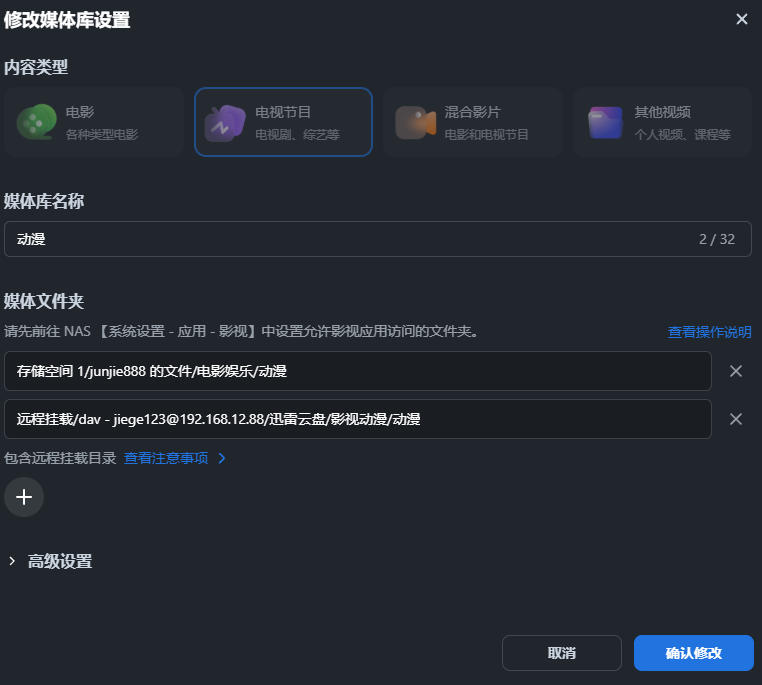
Task: Click the arrow next to 查看注意事项
Action: tap(222, 458)
